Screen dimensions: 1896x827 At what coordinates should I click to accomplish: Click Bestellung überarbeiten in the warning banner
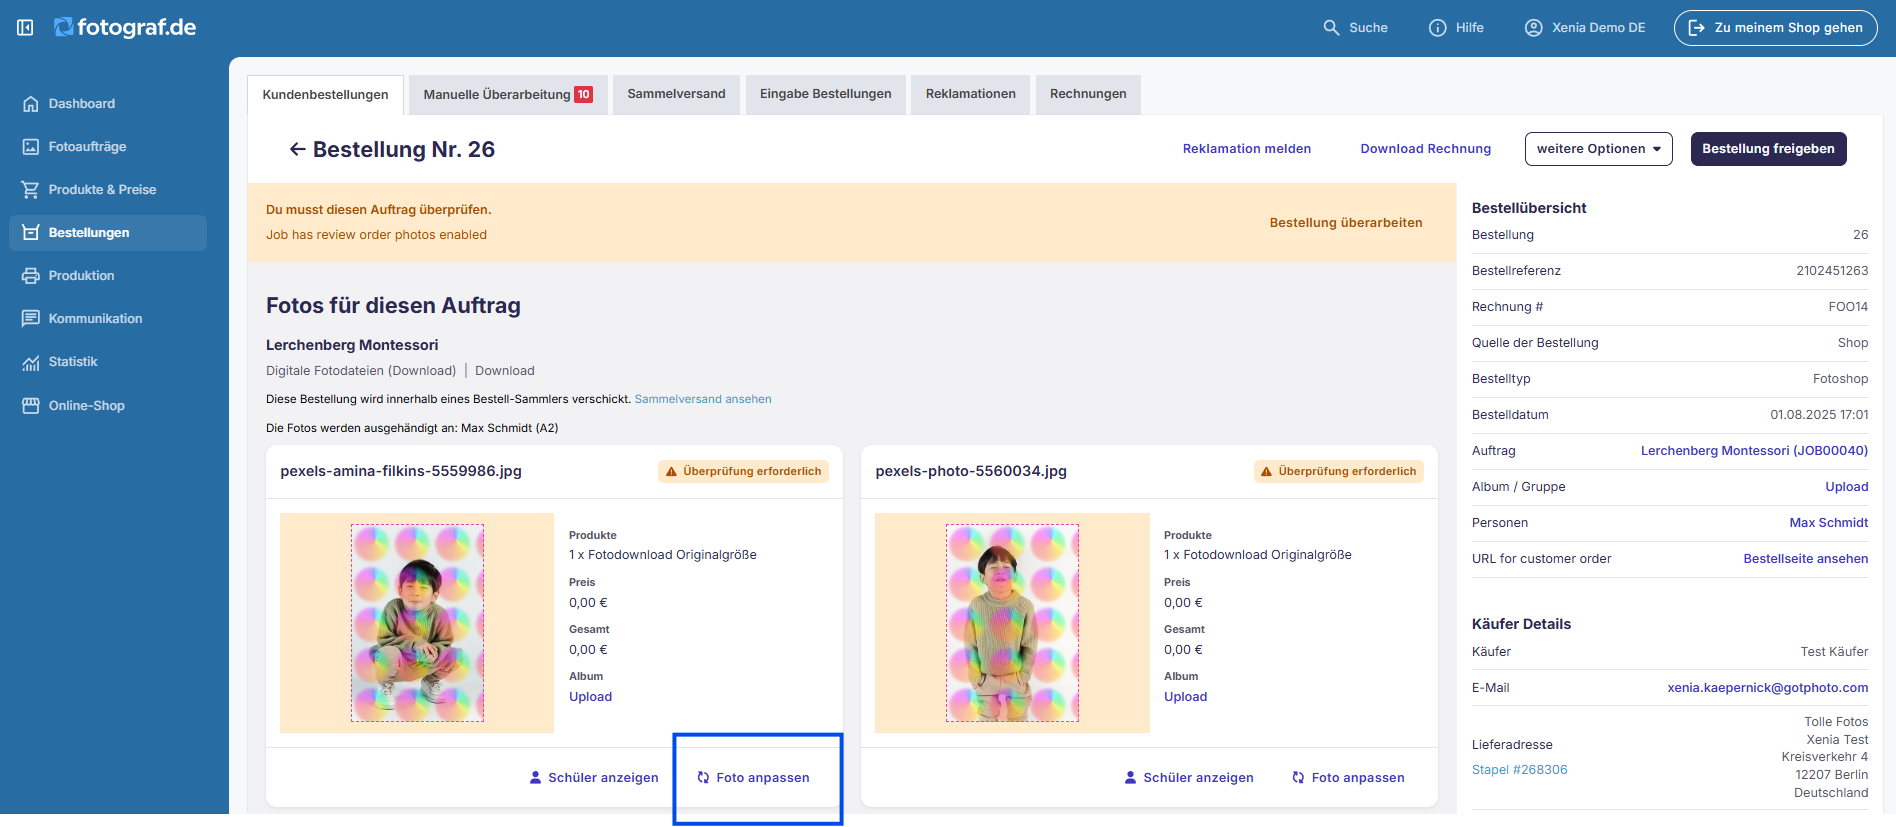pos(1346,223)
